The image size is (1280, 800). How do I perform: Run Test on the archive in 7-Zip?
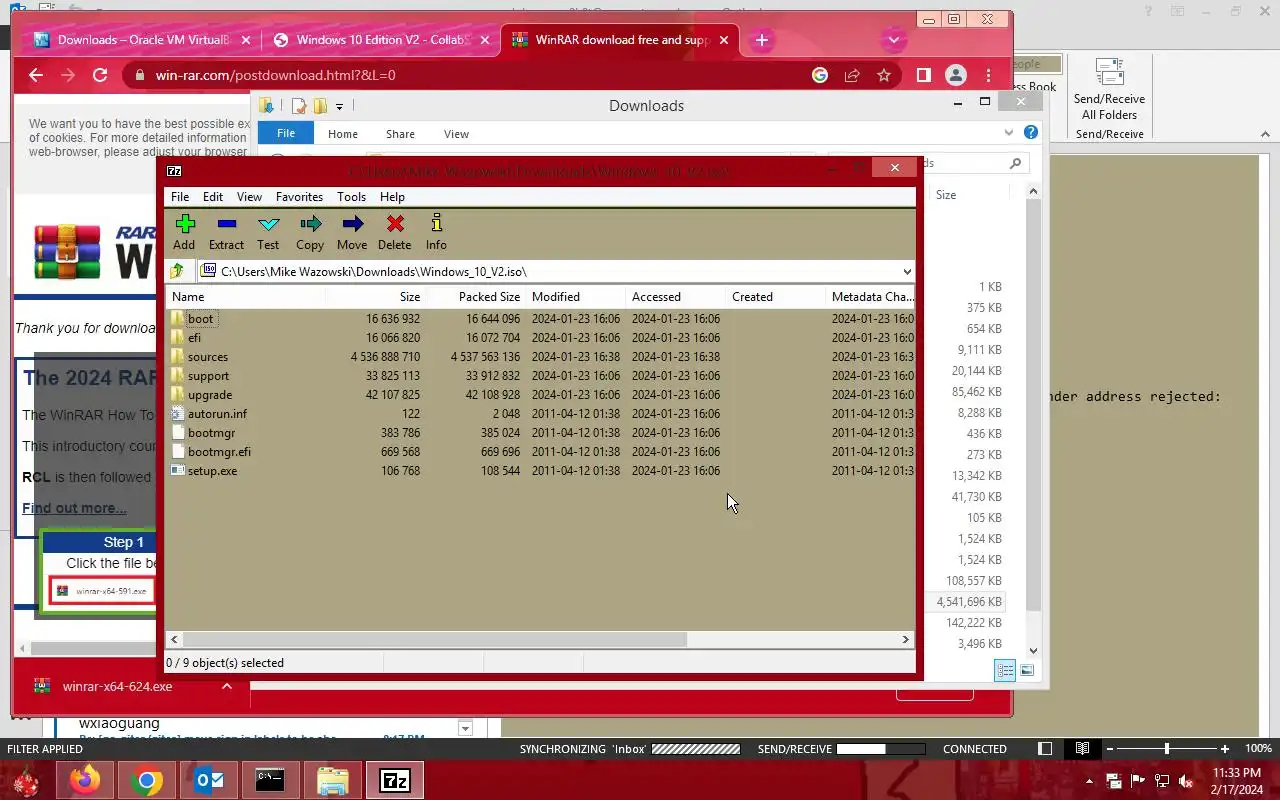tap(268, 232)
